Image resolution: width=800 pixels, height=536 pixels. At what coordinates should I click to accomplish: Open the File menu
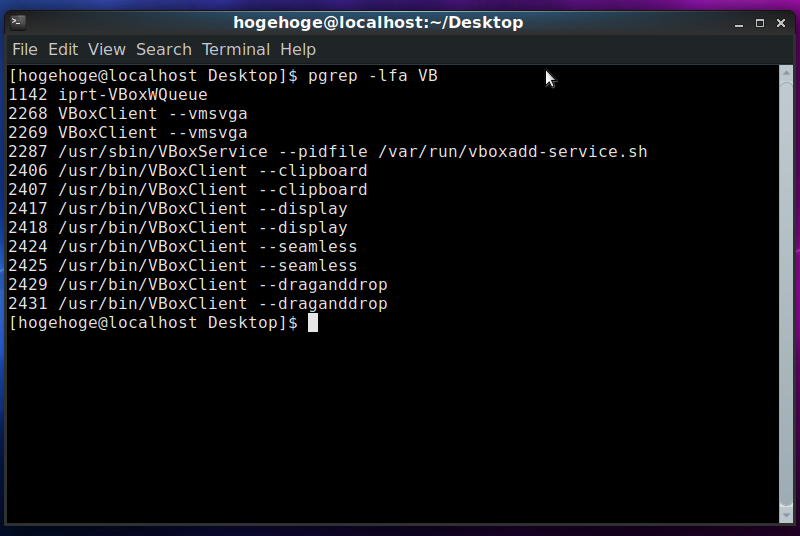click(25, 49)
